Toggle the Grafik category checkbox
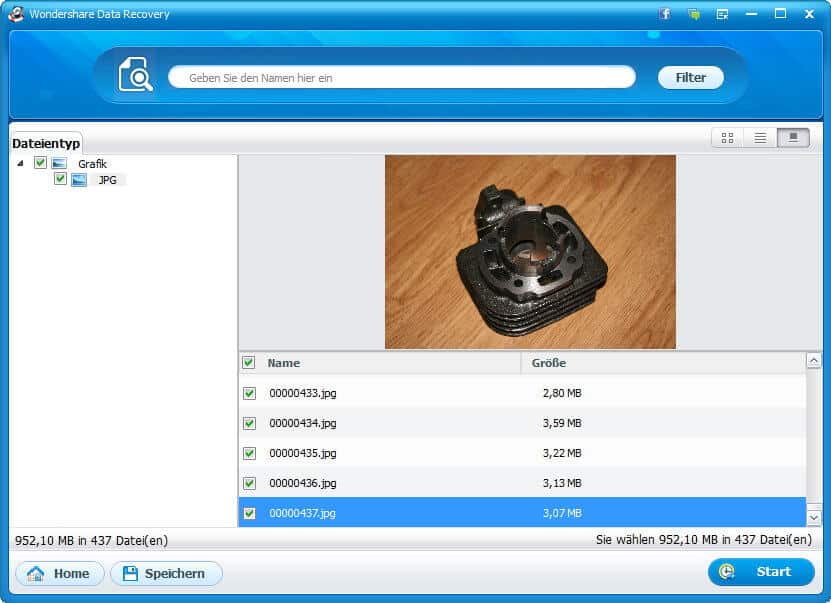Screen dimensions: 831x603 point(40,162)
